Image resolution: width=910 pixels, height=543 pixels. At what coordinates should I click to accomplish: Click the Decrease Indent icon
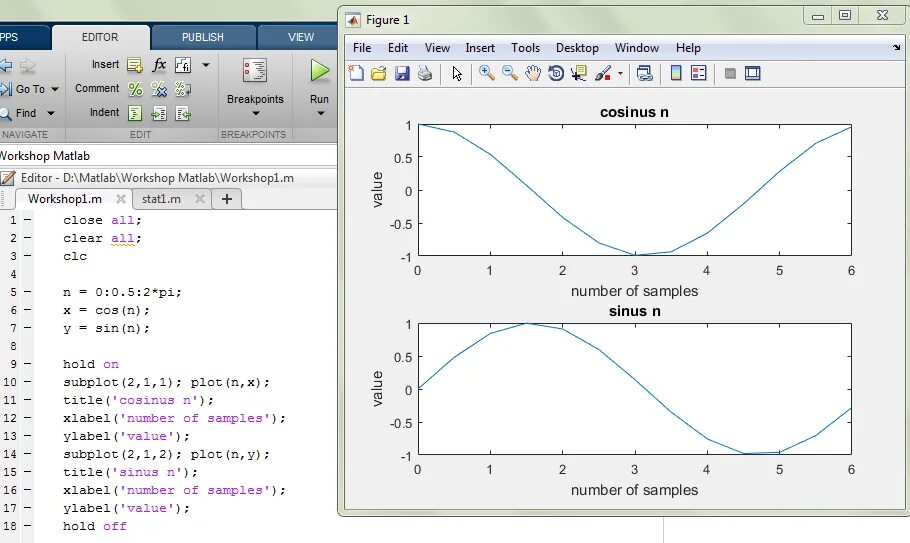[x=183, y=113]
